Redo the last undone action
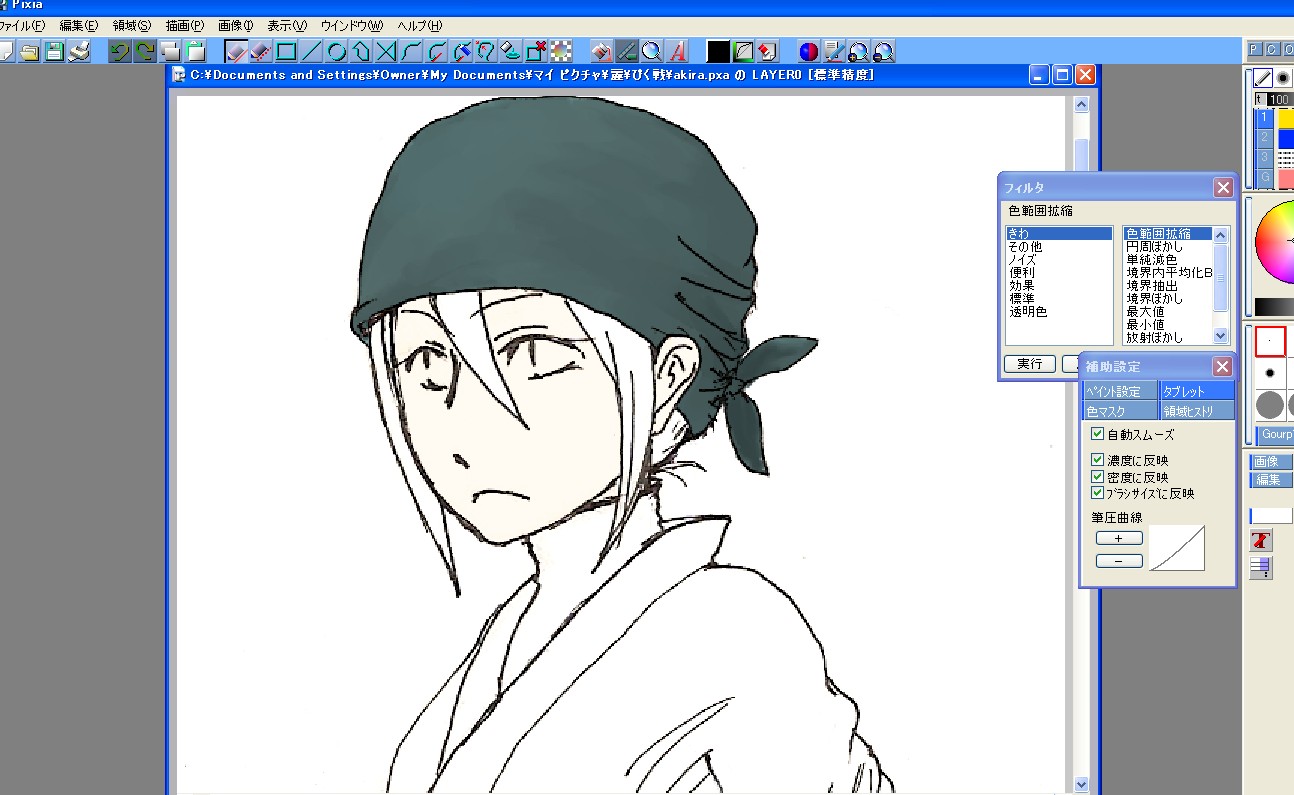 pos(145,51)
